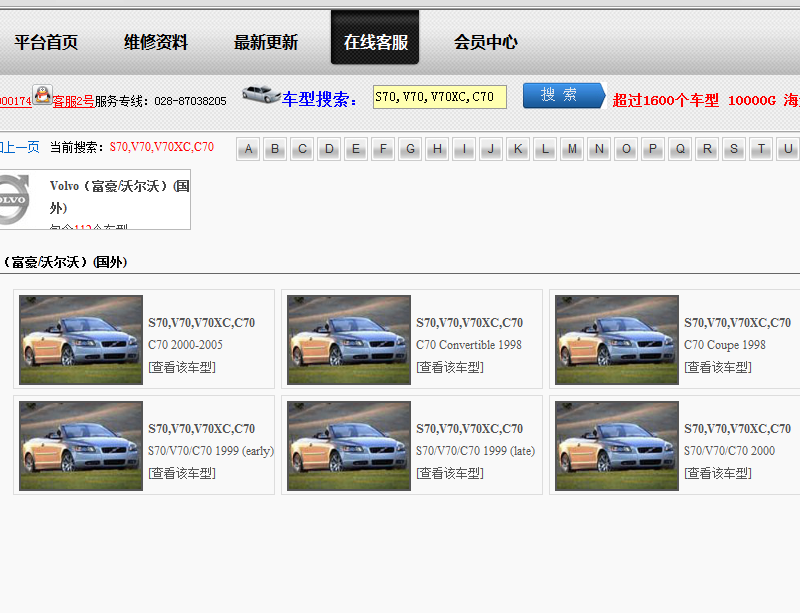Open the 平台首页 tab
The width and height of the screenshot is (800, 613).
point(46,42)
